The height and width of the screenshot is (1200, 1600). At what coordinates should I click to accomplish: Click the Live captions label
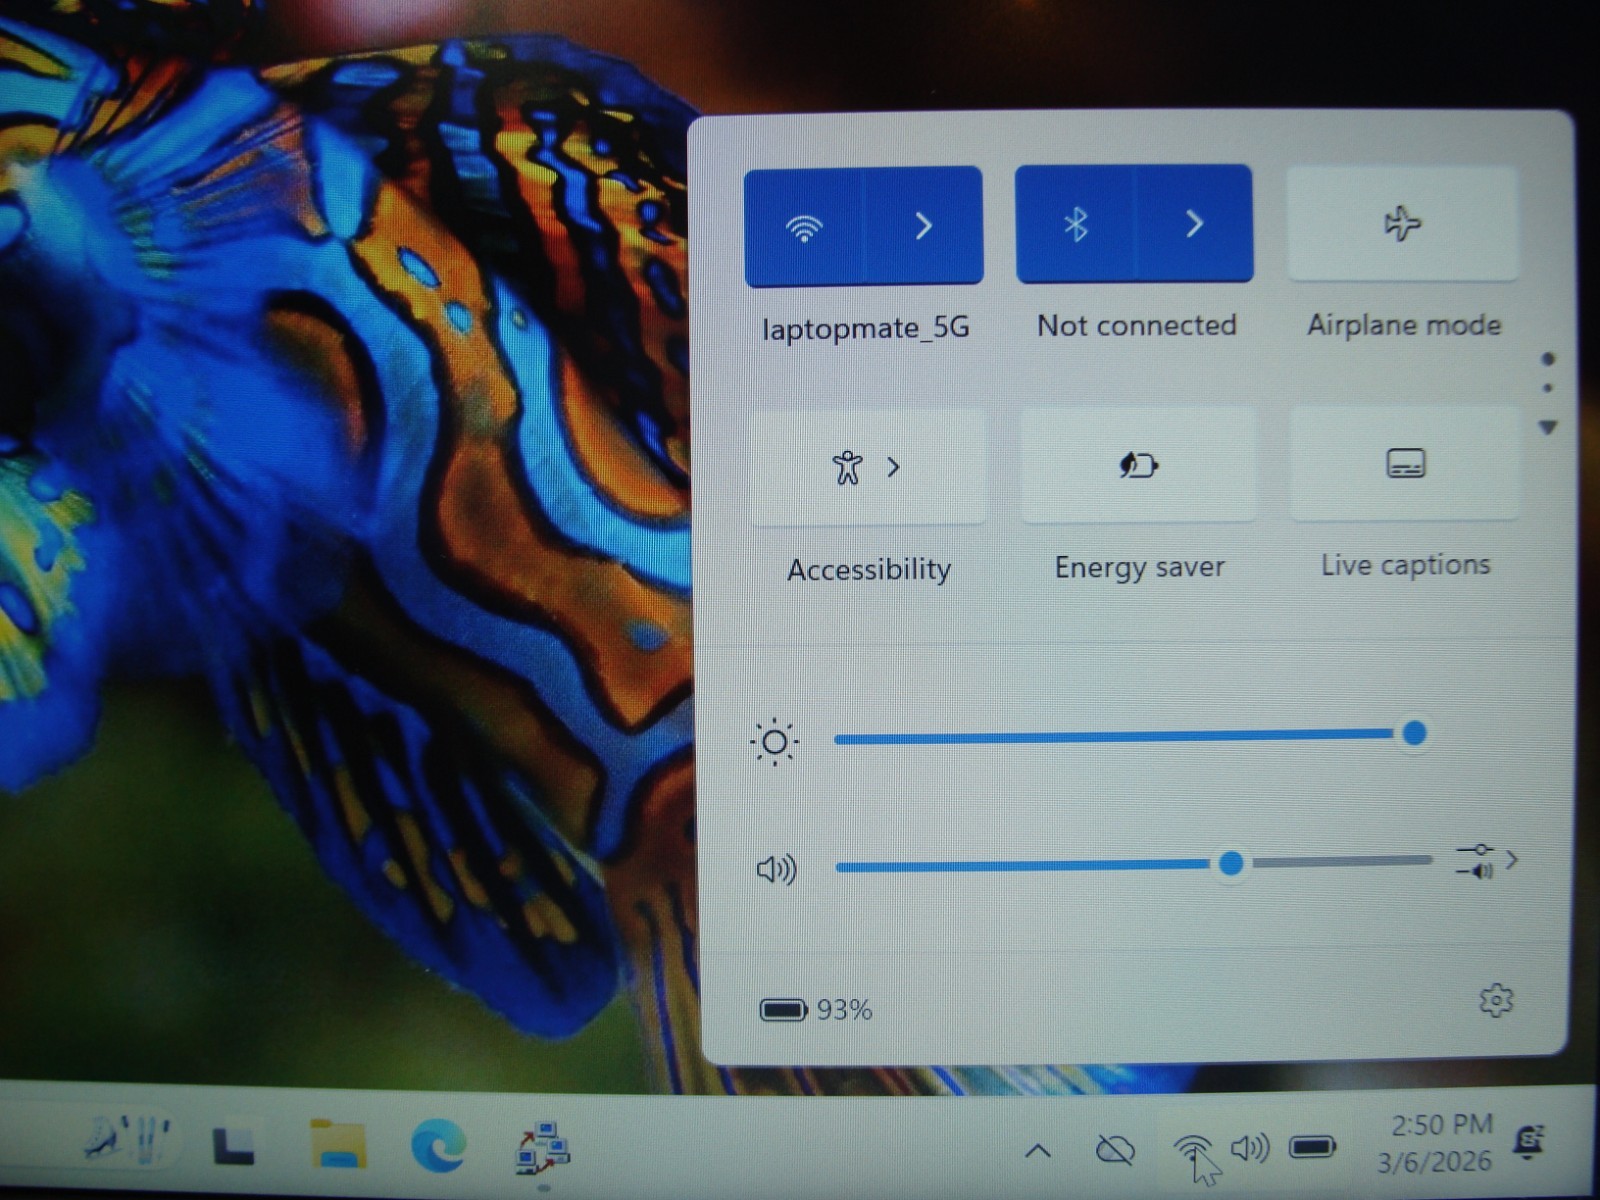point(1405,565)
